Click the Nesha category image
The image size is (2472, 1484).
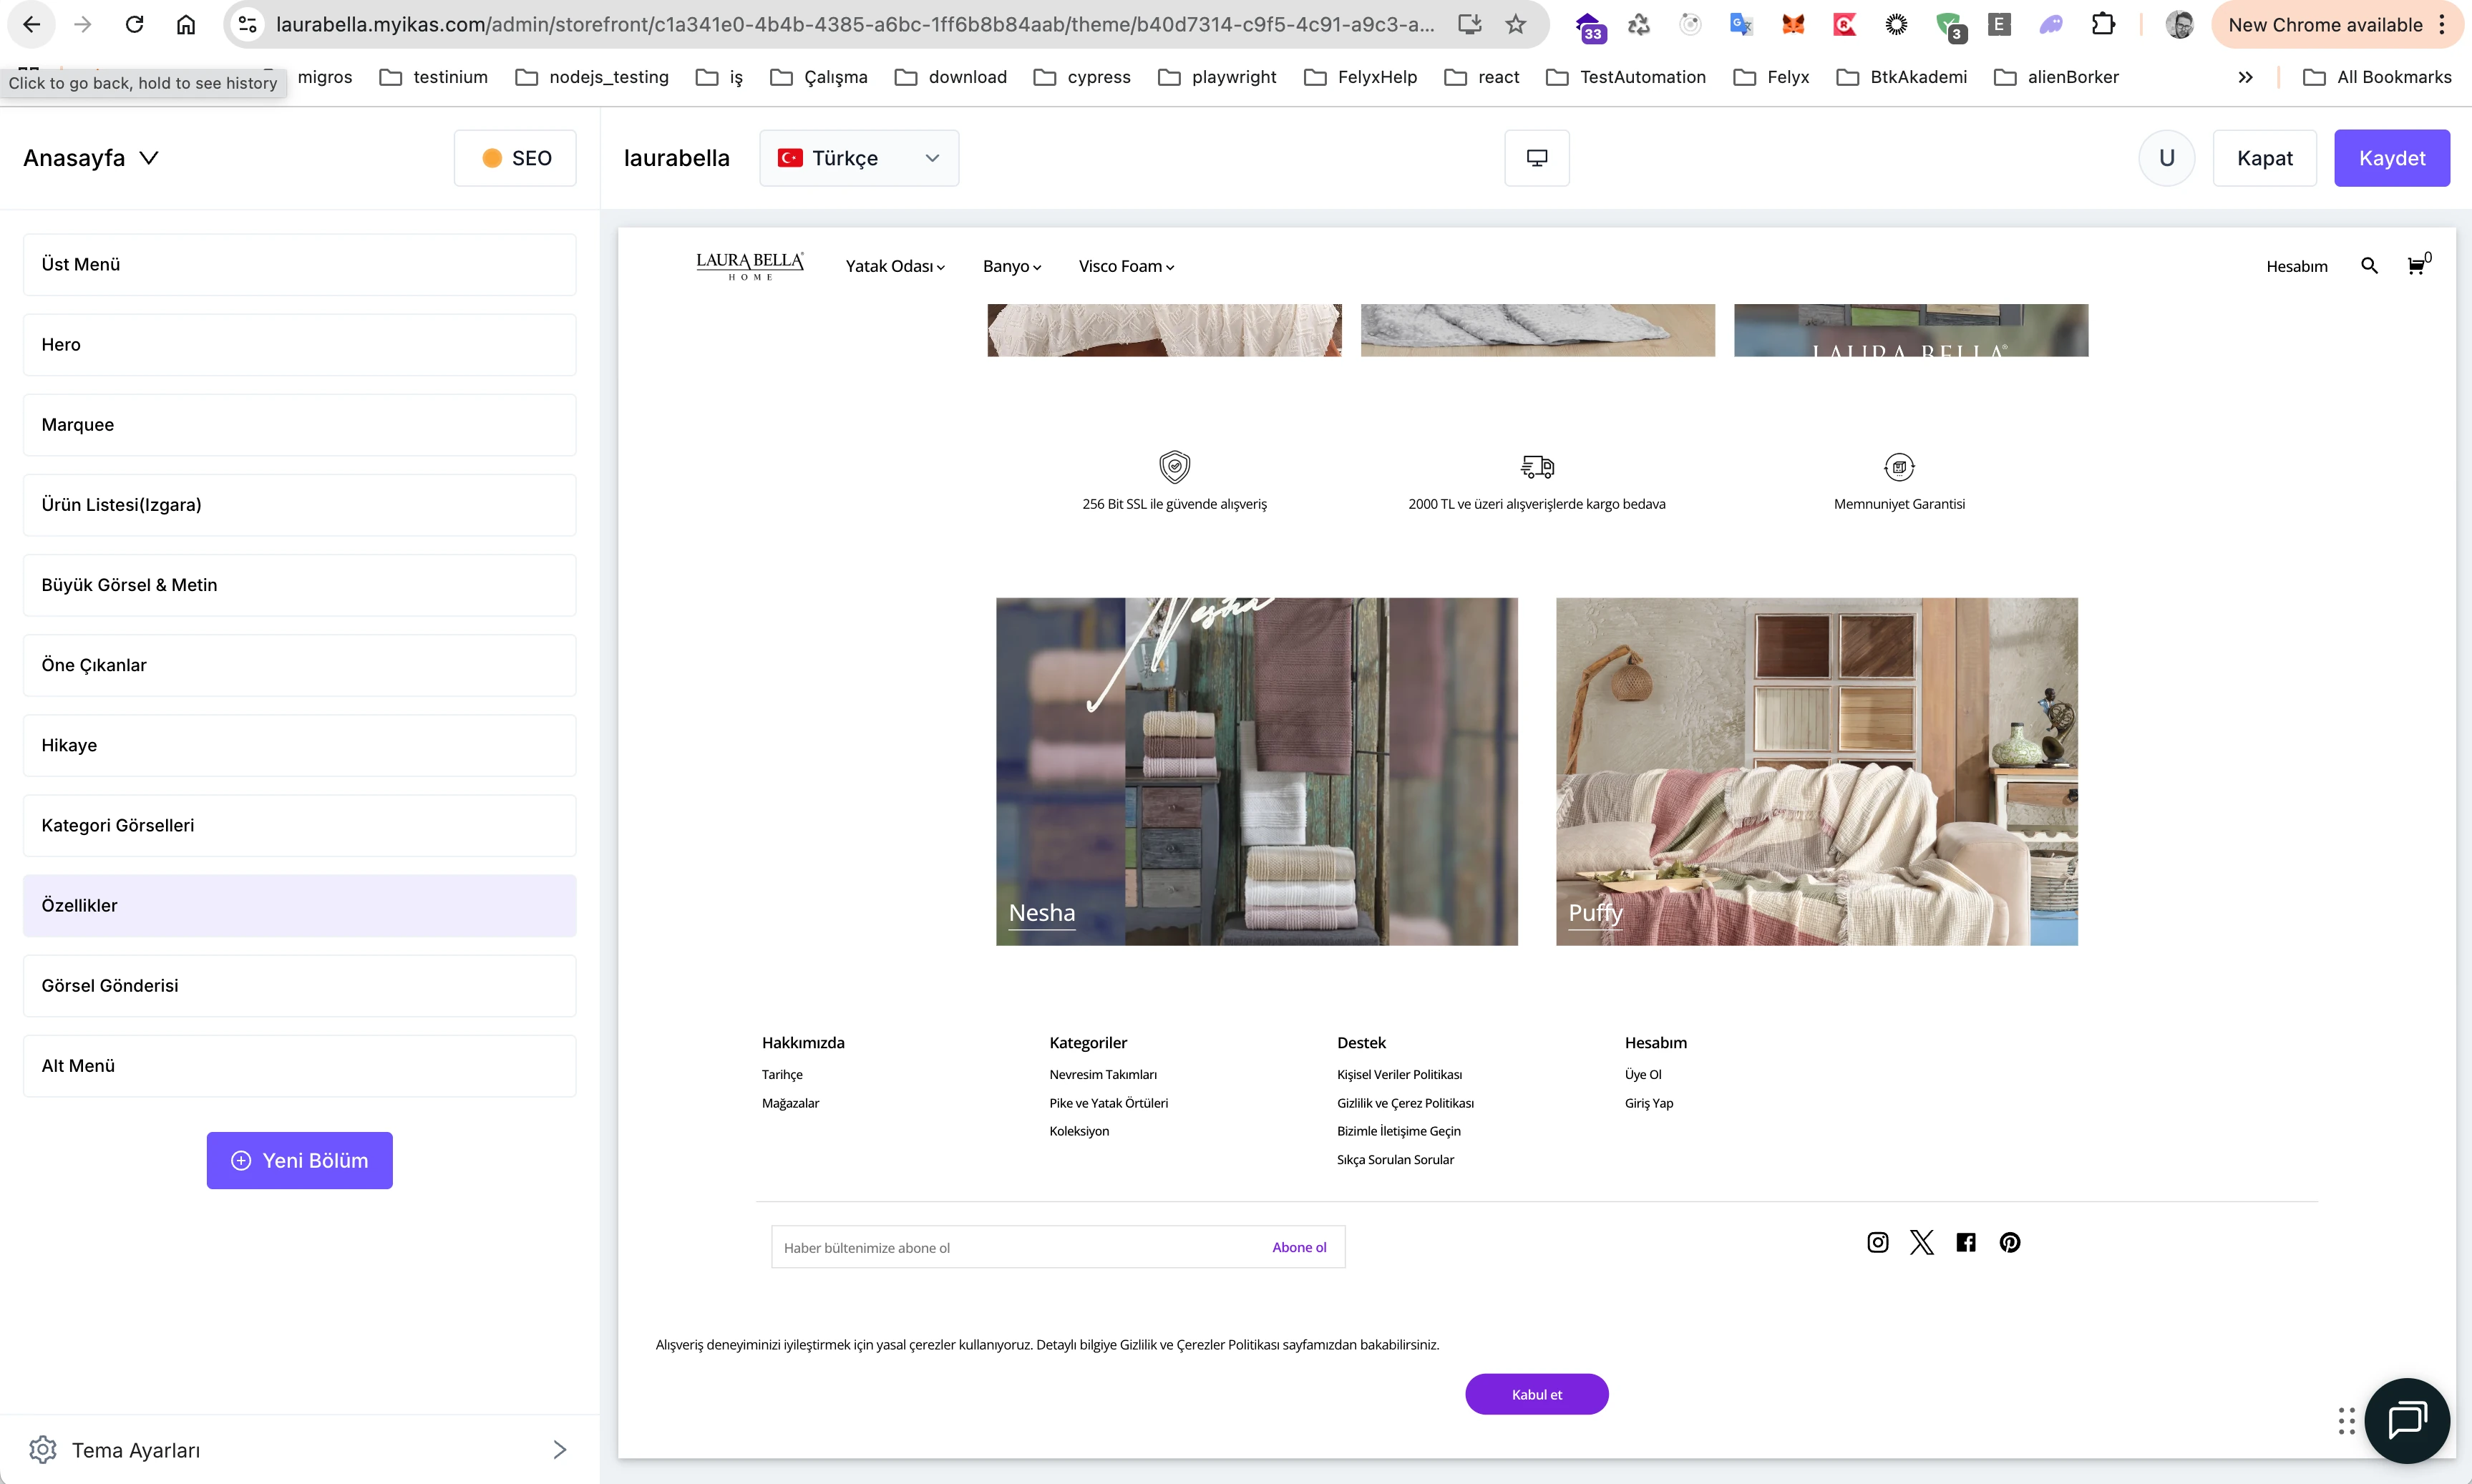[1256, 771]
